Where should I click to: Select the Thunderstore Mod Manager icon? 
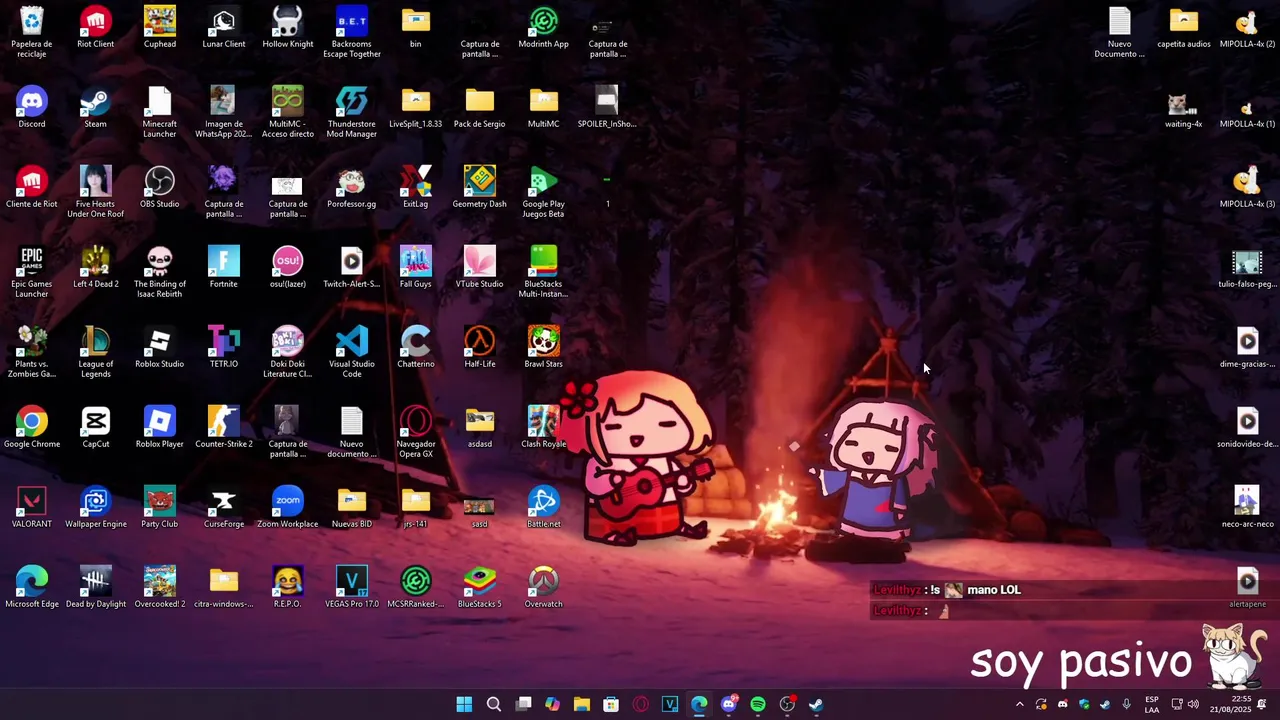[352, 112]
